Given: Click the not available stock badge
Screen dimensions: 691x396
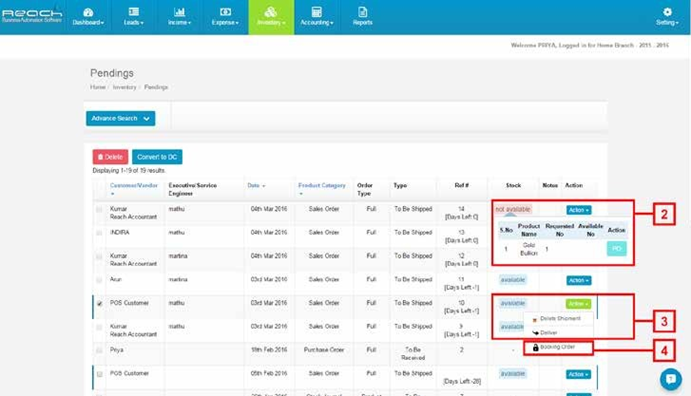Looking at the screenshot, I should pos(513,209).
